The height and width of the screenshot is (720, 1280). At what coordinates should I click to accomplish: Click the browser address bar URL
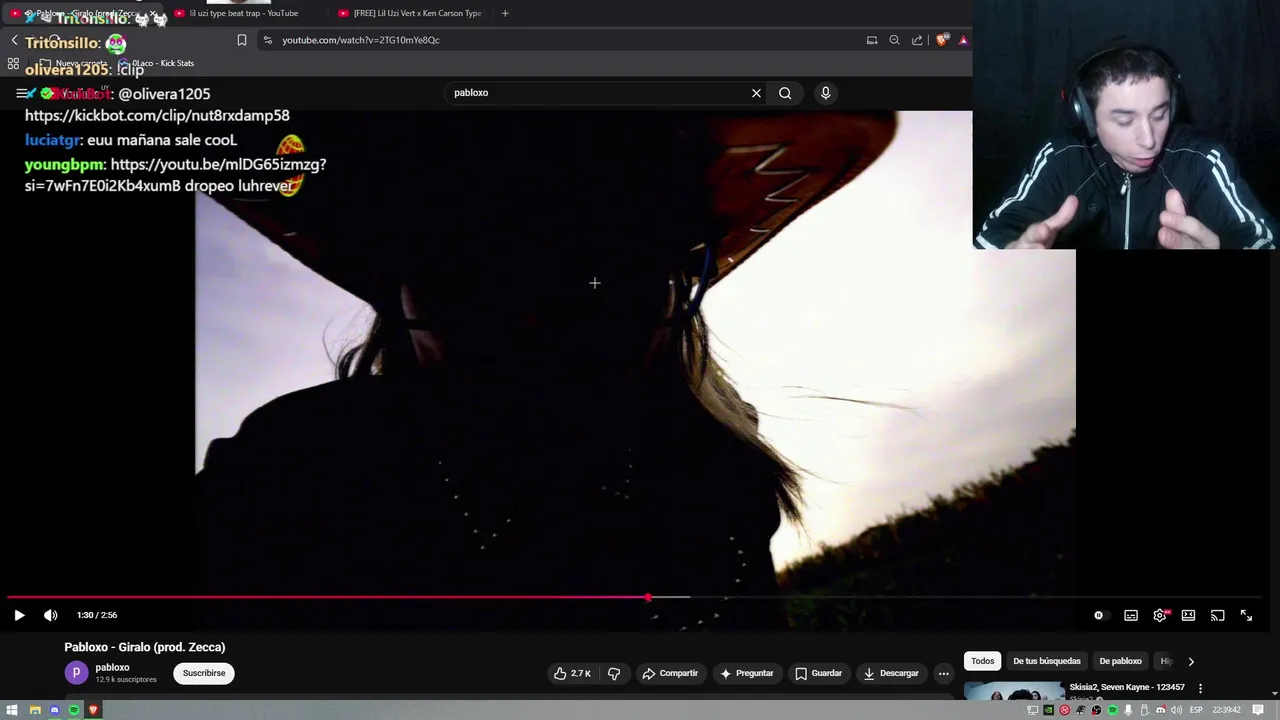(x=360, y=40)
